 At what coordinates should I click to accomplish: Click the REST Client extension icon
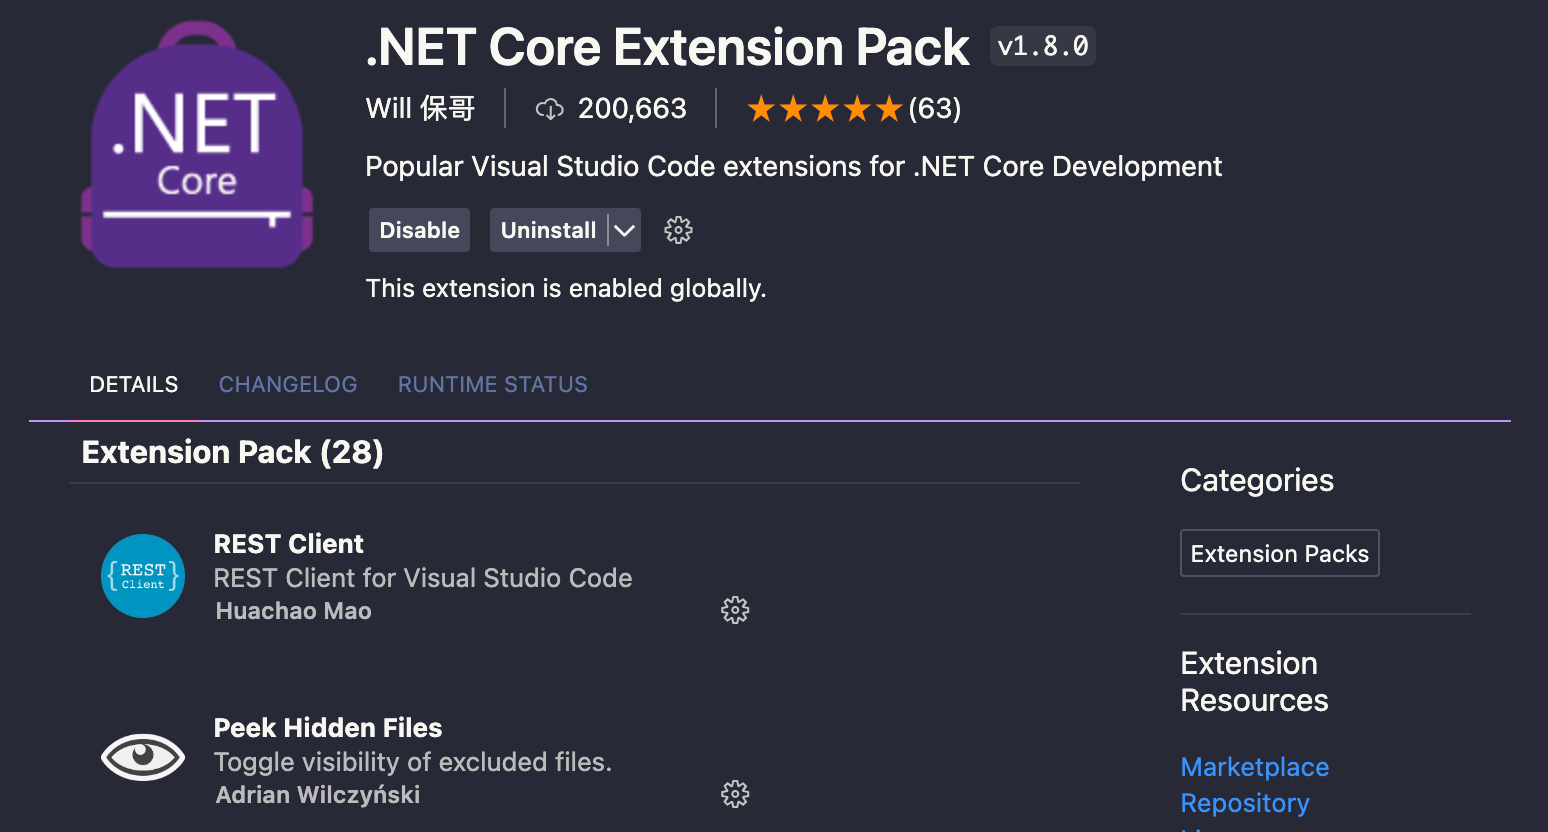(142, 576)
